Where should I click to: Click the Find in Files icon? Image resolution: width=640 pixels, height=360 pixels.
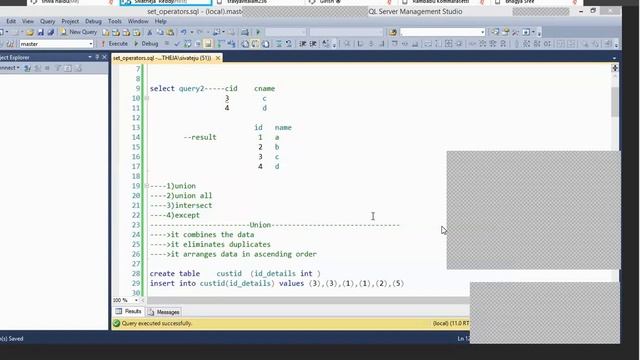point(393,32)
